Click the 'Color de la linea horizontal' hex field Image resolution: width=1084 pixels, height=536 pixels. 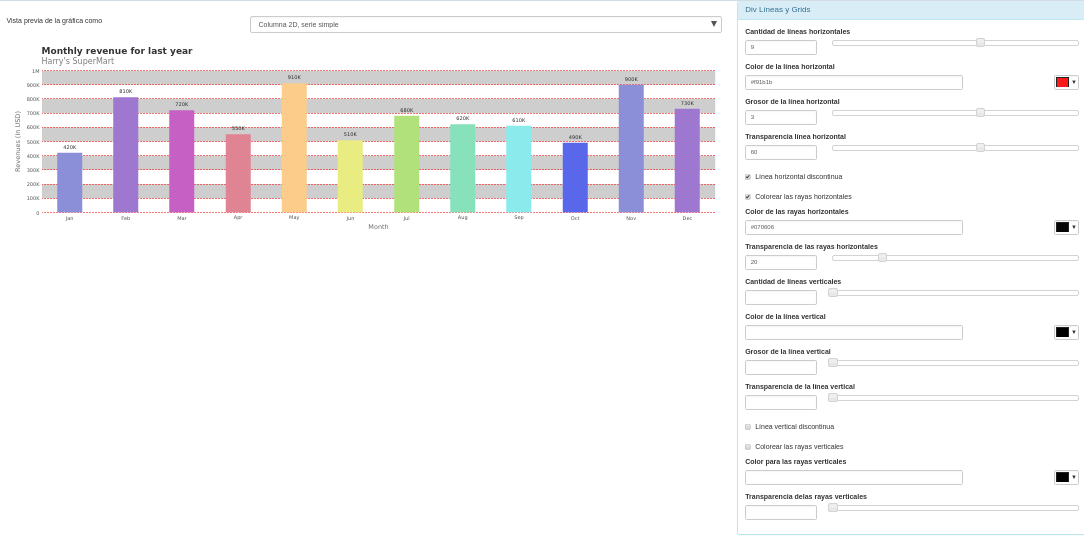point(853,82)
